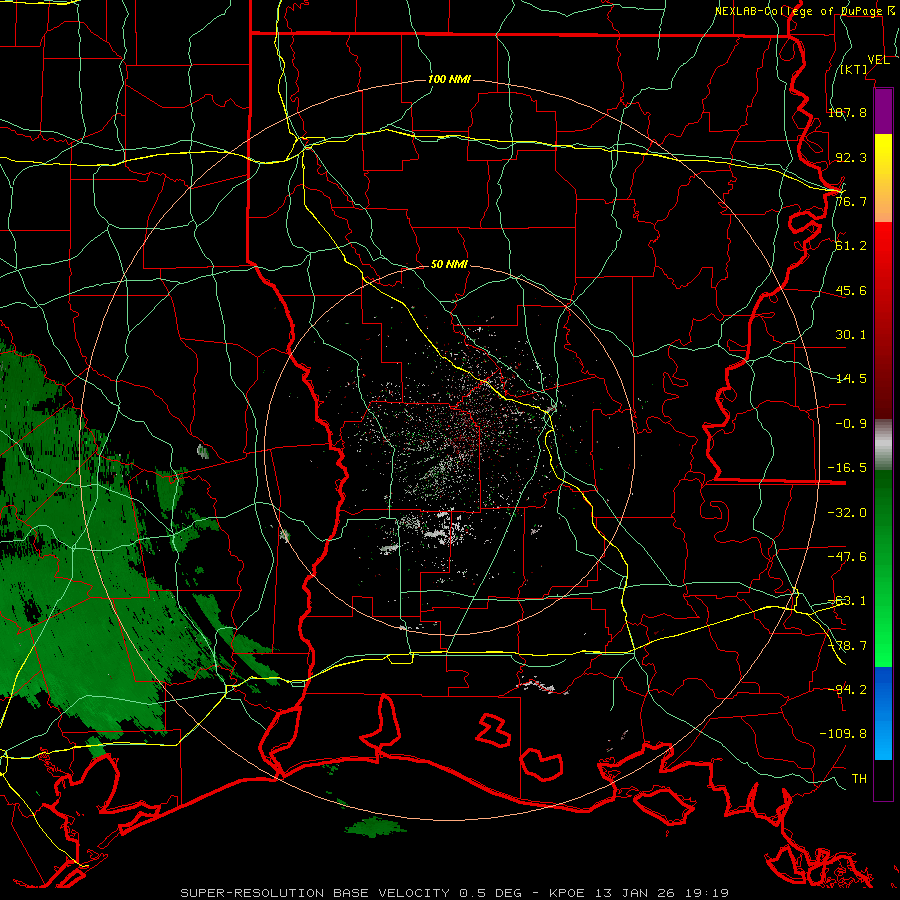Click the 50 NMI range ring label
Image resolution: width=900 pixels, height=900 pixels.
pyautogui.click(x=449, y=264)
